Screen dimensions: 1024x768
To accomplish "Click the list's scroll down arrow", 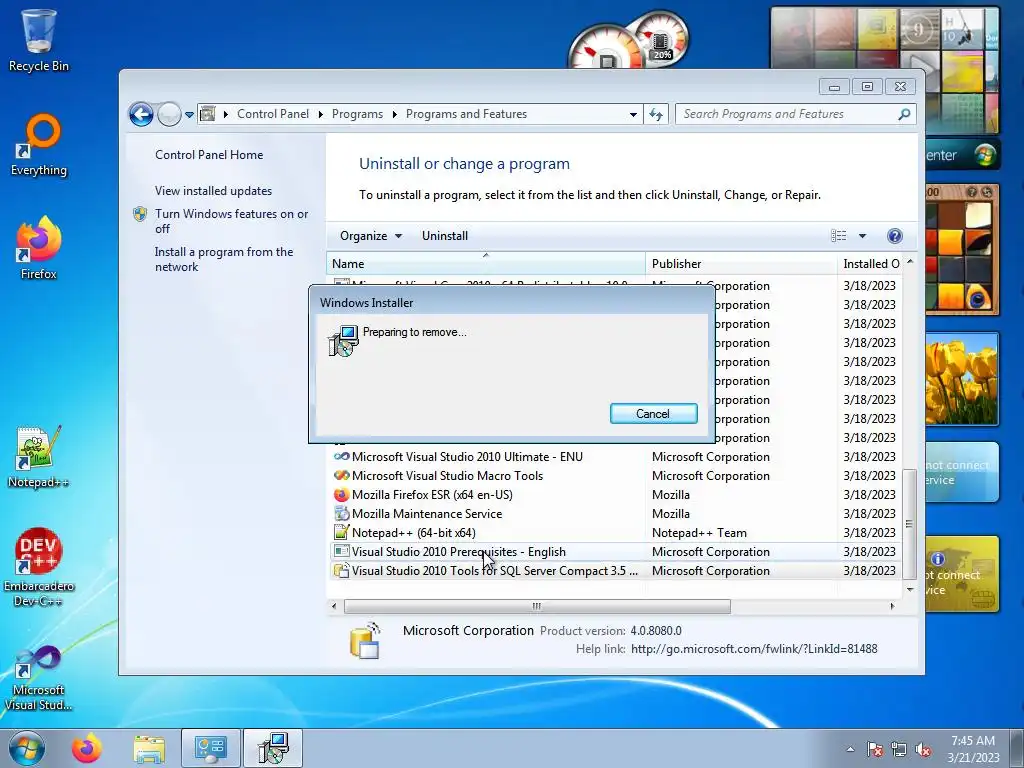I will (910, 590).
